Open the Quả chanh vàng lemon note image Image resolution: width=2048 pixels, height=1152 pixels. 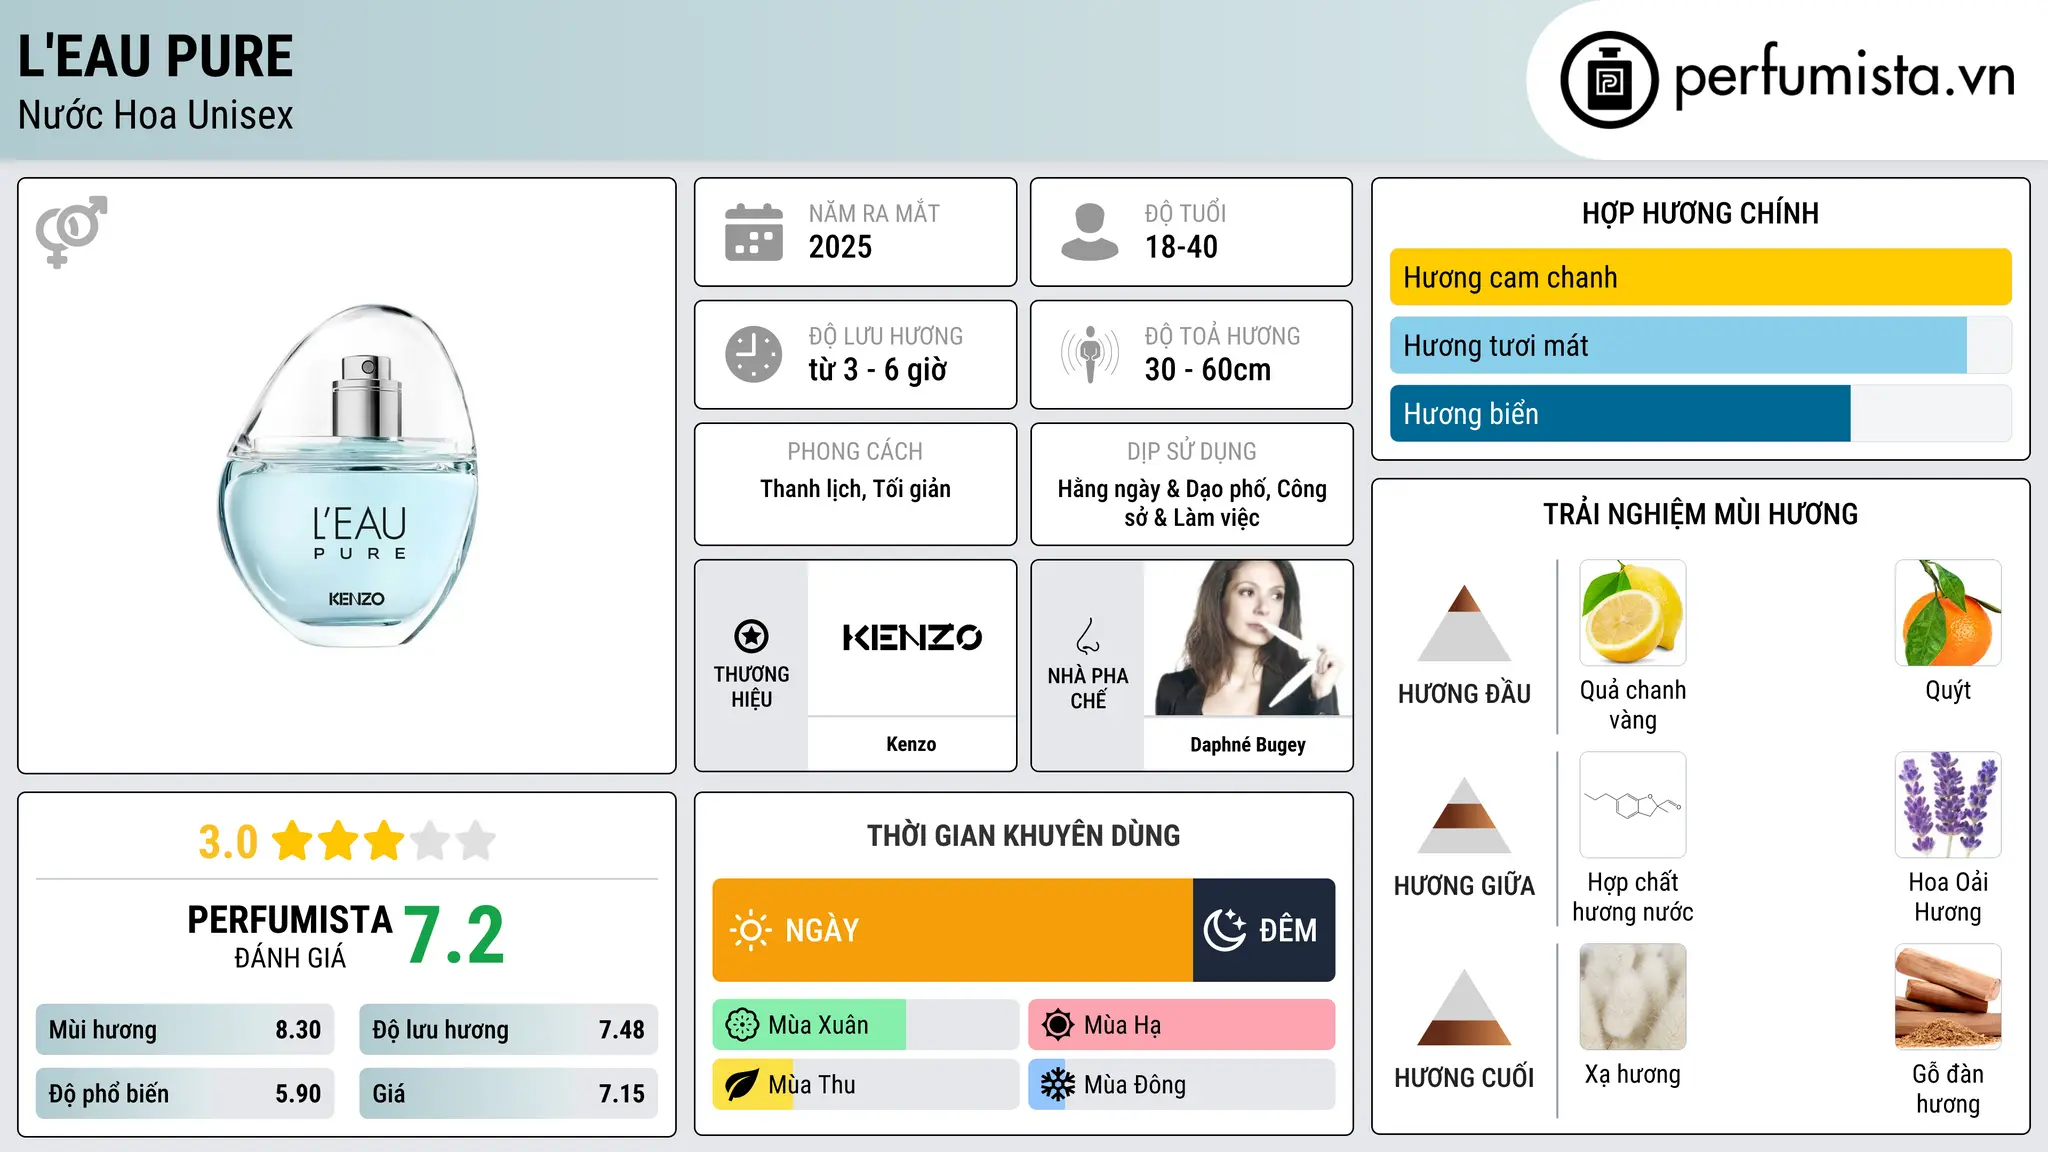pyautogui.click(x=1633, y=613)
